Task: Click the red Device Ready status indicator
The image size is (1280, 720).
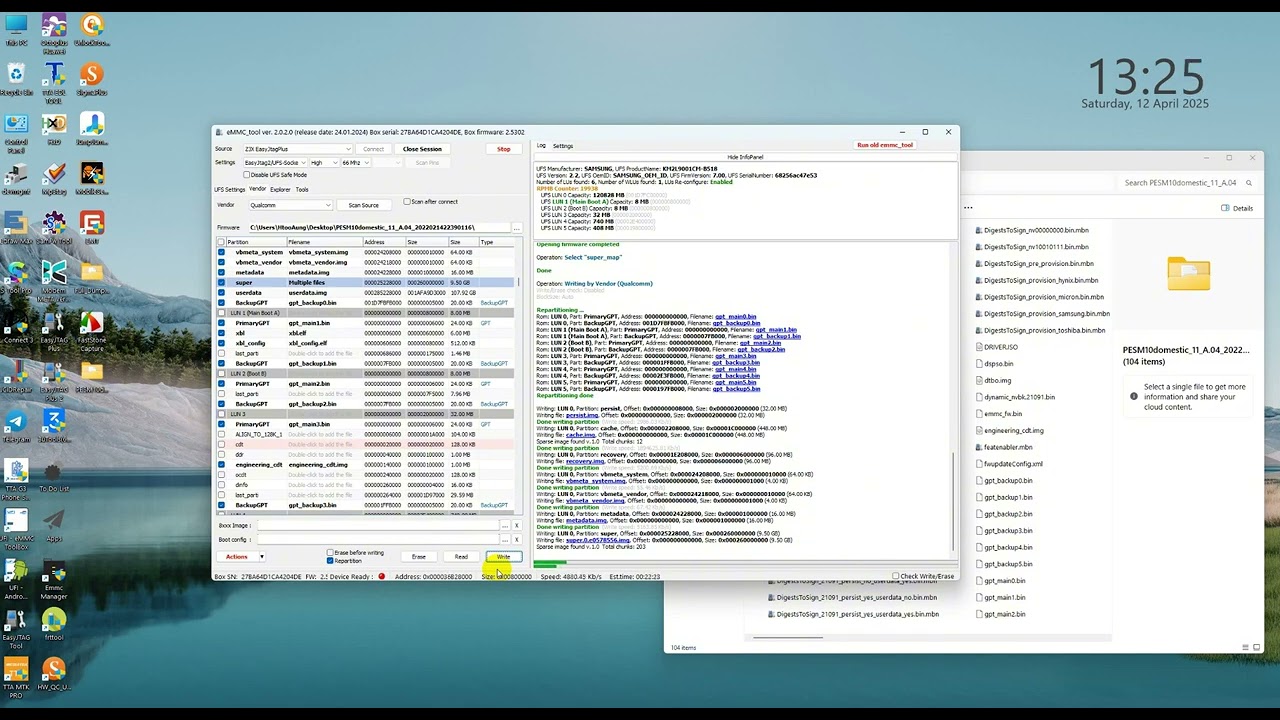Action: click(x=381, y=577)
